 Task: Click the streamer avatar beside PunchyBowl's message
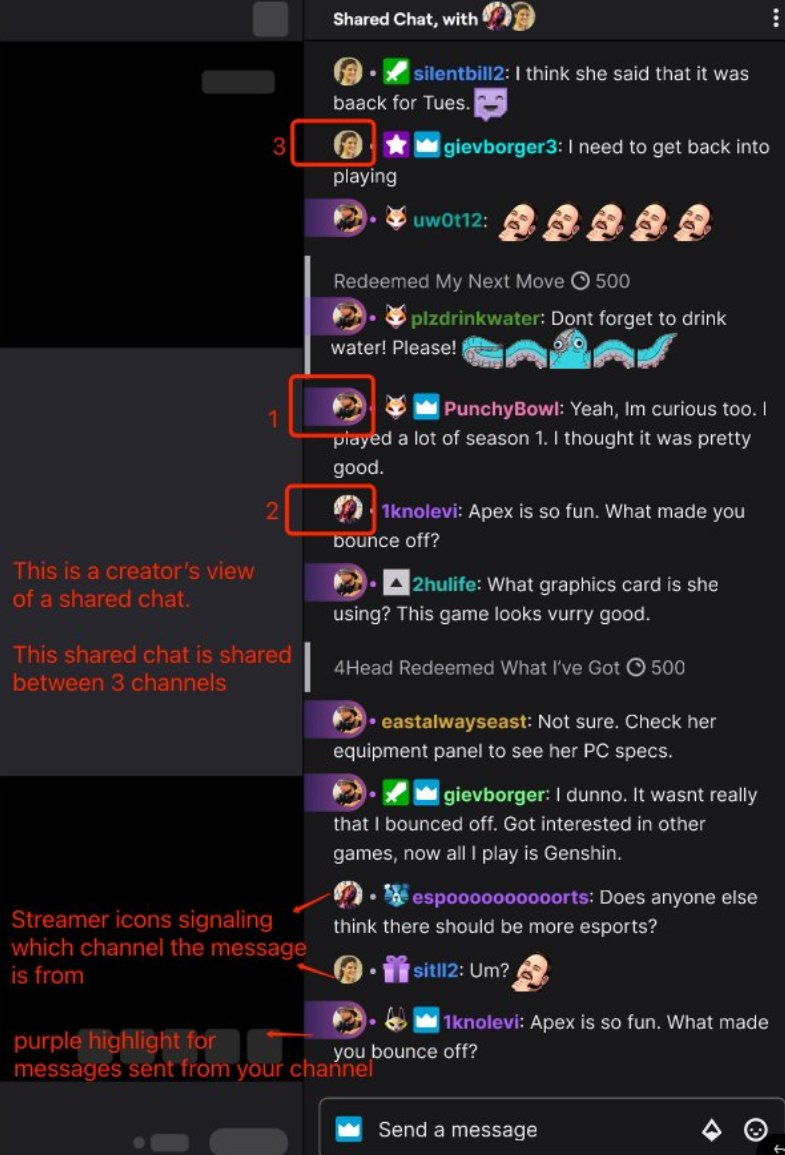(x=348, y=406)
